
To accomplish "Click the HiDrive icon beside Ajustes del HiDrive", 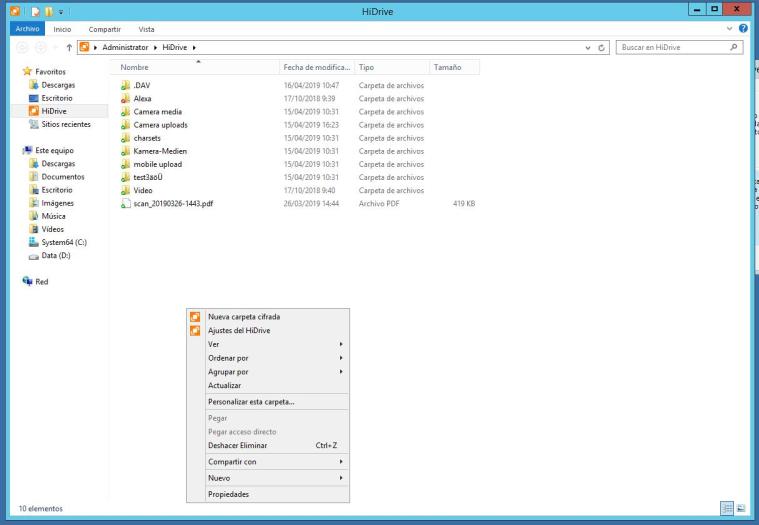I will pos(195,330).
